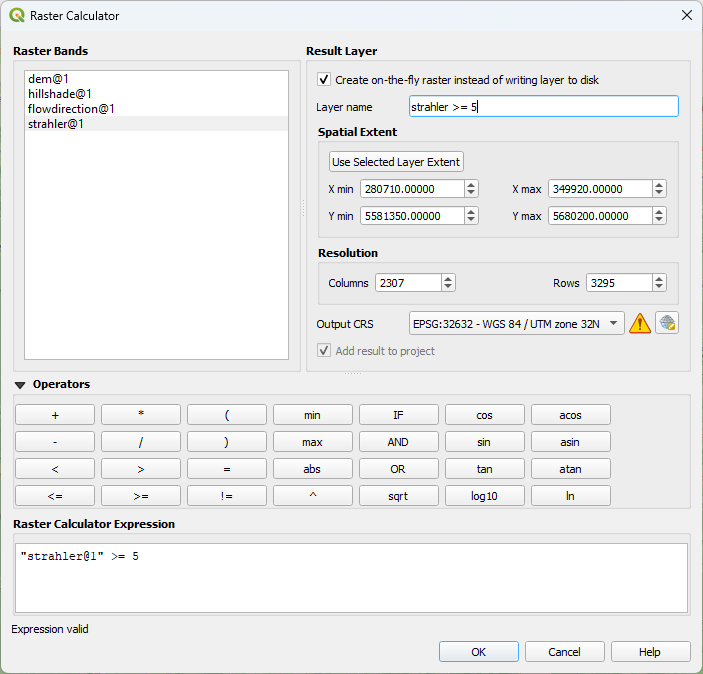Insert the OR operator

pos(399,469)
